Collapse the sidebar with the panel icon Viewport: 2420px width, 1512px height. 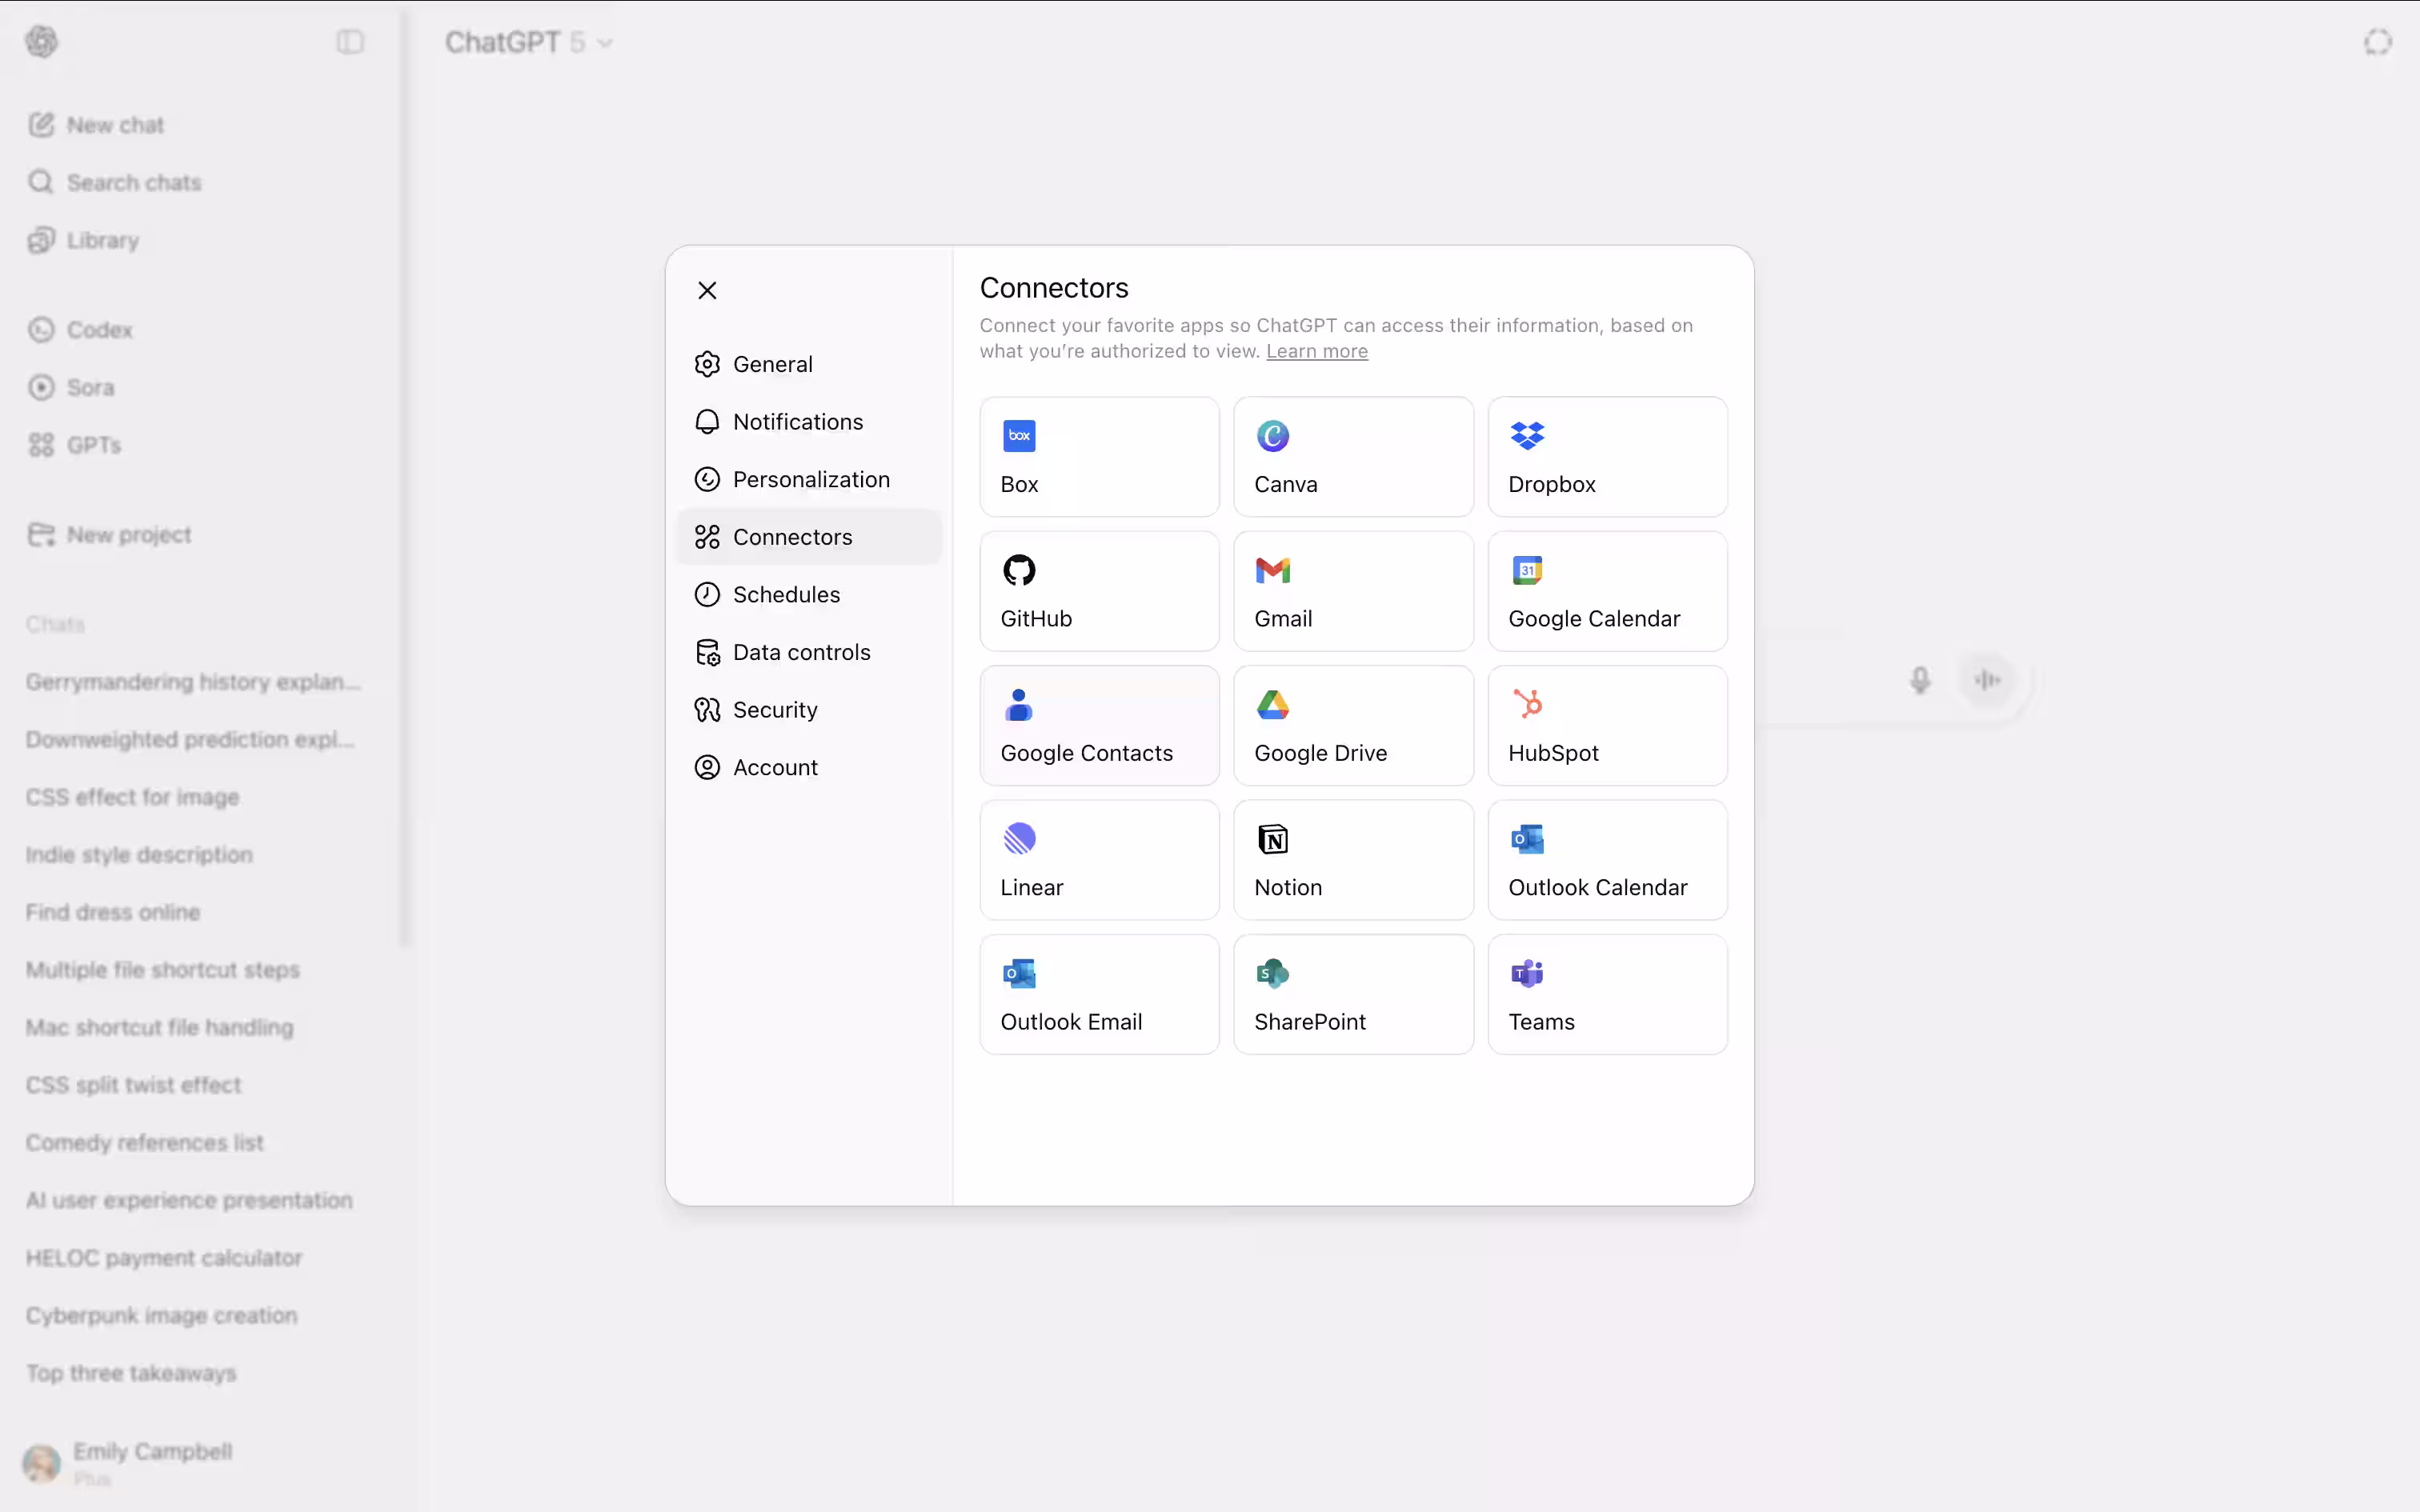tap(350, 42)
